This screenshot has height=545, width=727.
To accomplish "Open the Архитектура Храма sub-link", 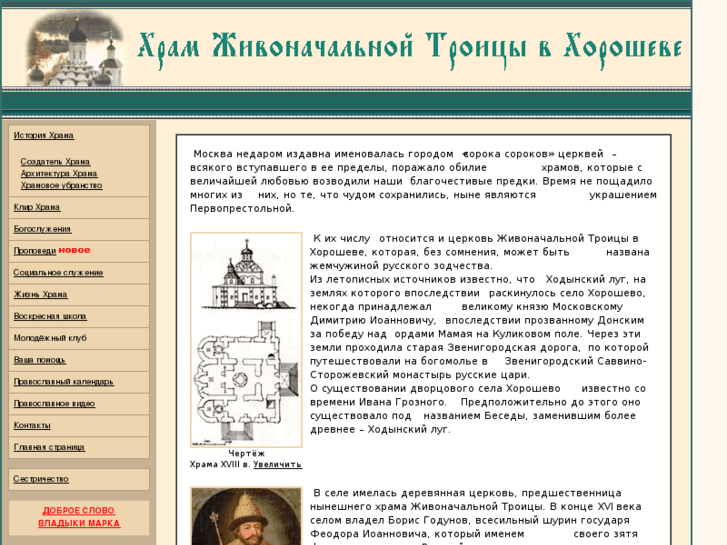I will 59,173.
